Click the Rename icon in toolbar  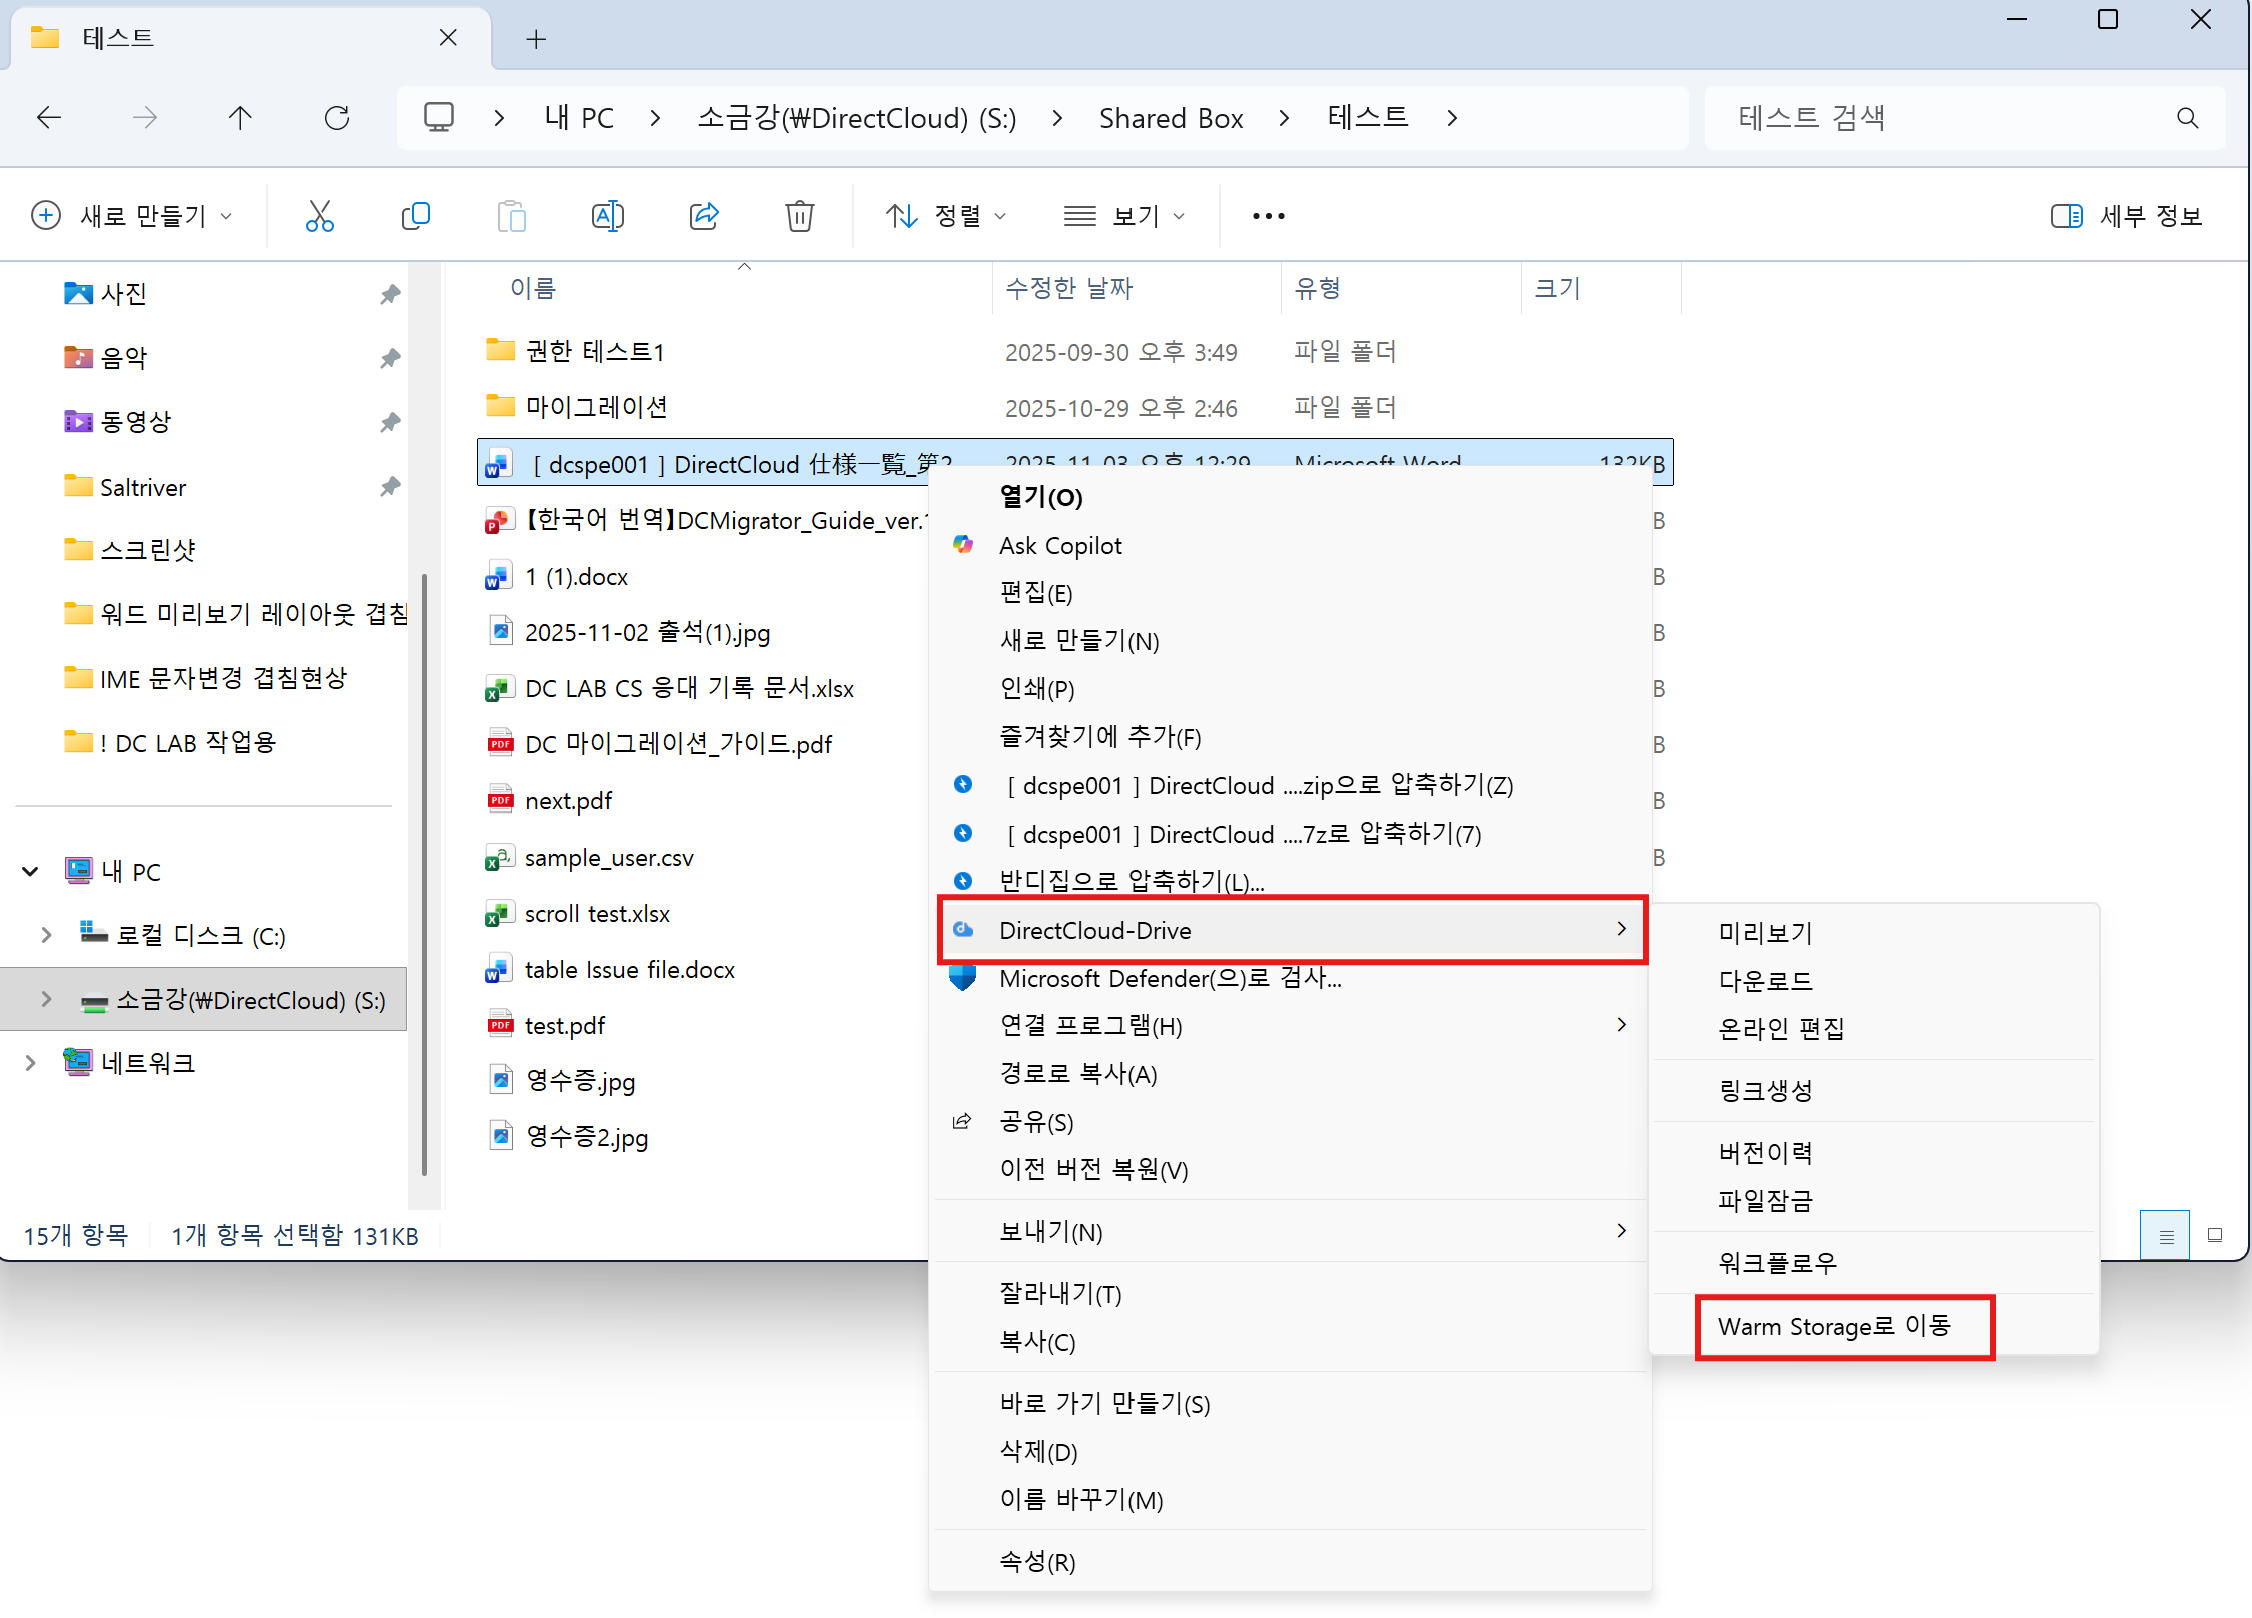[x=607, y=216]
